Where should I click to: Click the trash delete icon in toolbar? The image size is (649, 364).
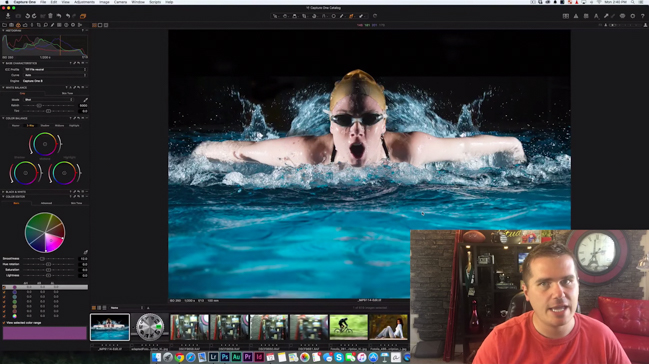point(50,16)
